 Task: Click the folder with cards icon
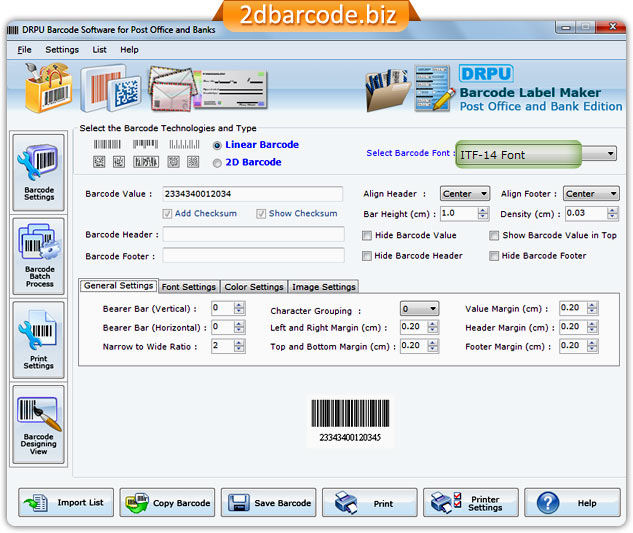tap(388, 90)
